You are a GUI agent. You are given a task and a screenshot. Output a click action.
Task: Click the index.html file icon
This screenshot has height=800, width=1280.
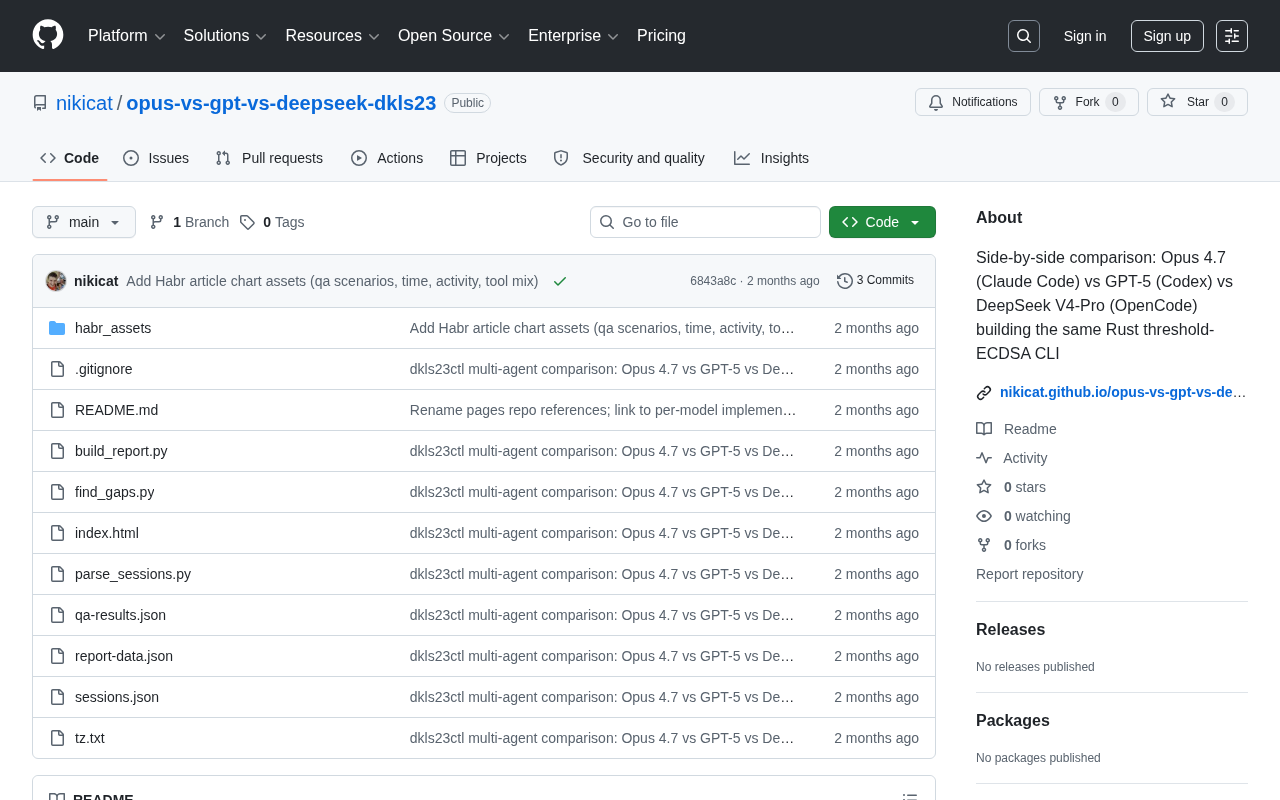(x=57, y=533)
